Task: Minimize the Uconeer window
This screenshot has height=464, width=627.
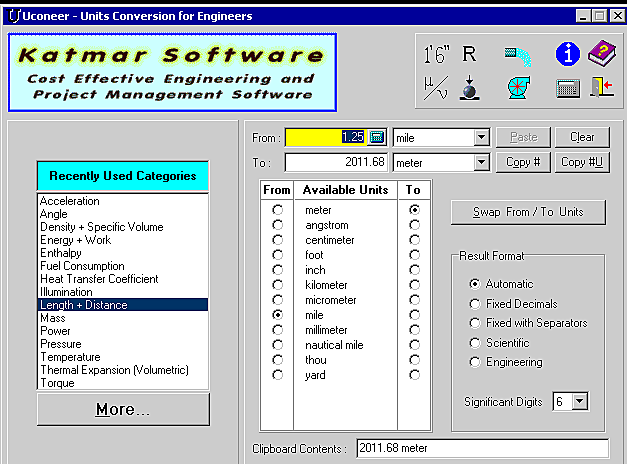Action: 583,16
